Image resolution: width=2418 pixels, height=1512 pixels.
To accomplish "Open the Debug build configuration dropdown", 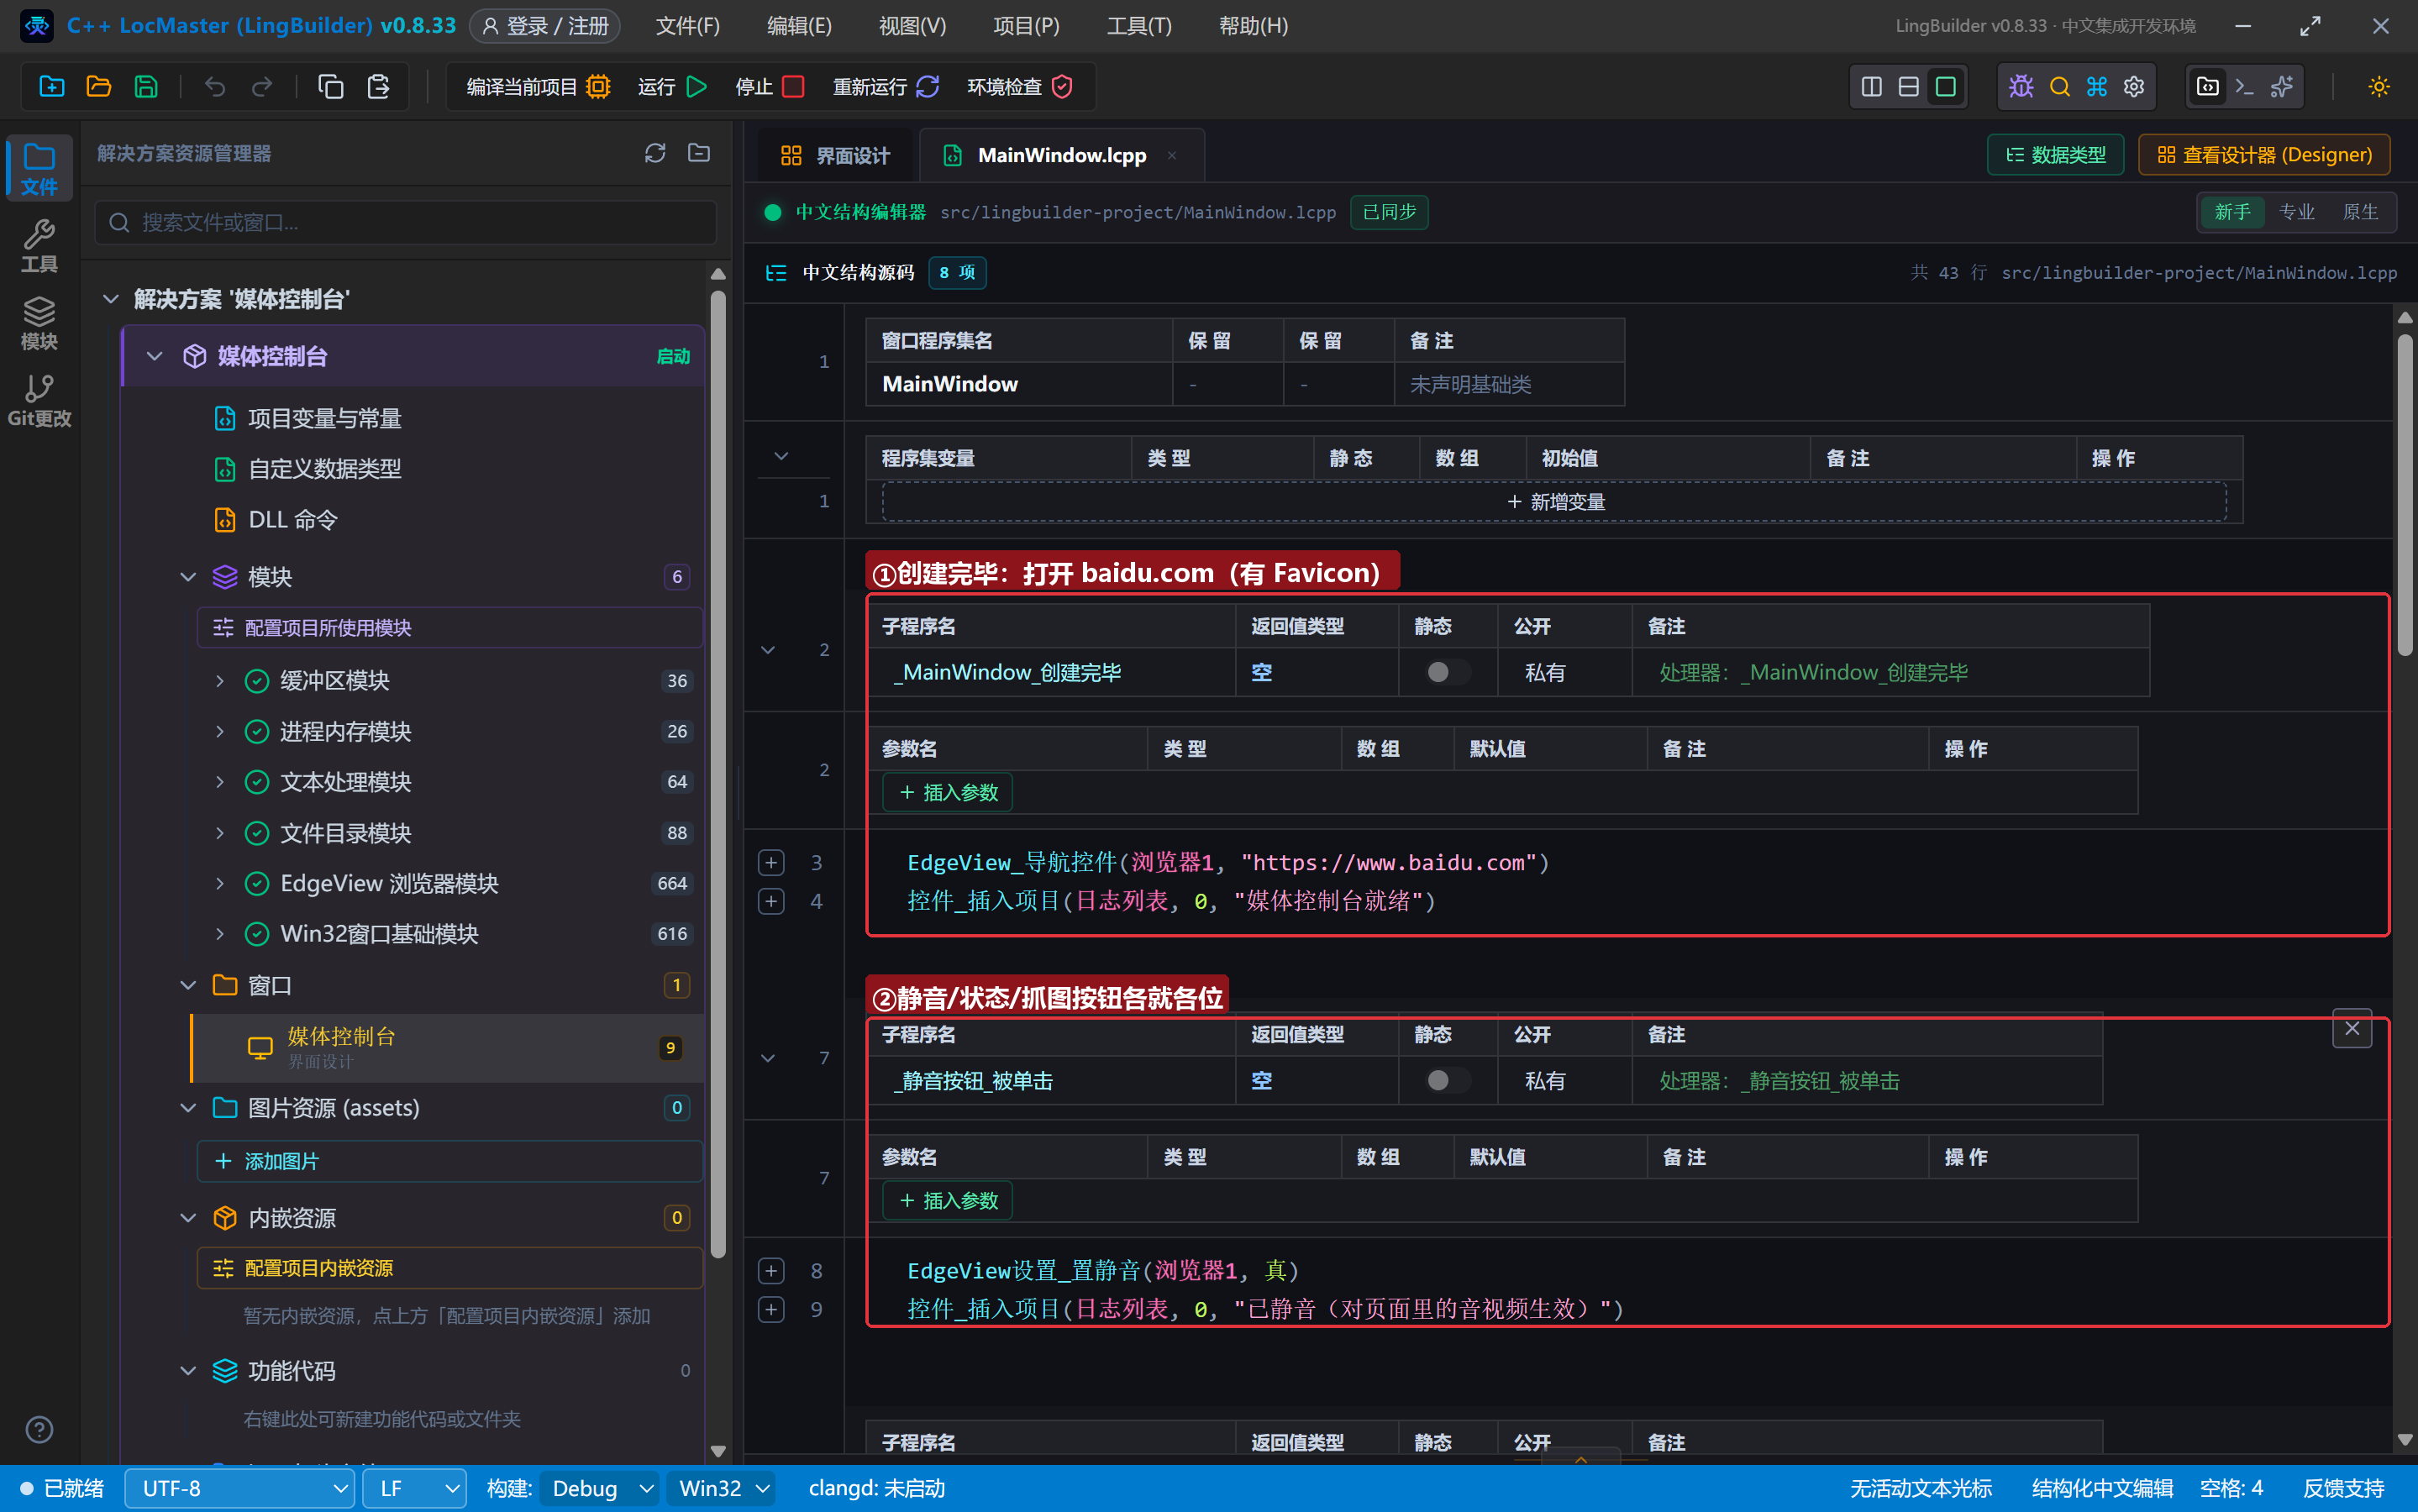I will tap(600, 1488).
